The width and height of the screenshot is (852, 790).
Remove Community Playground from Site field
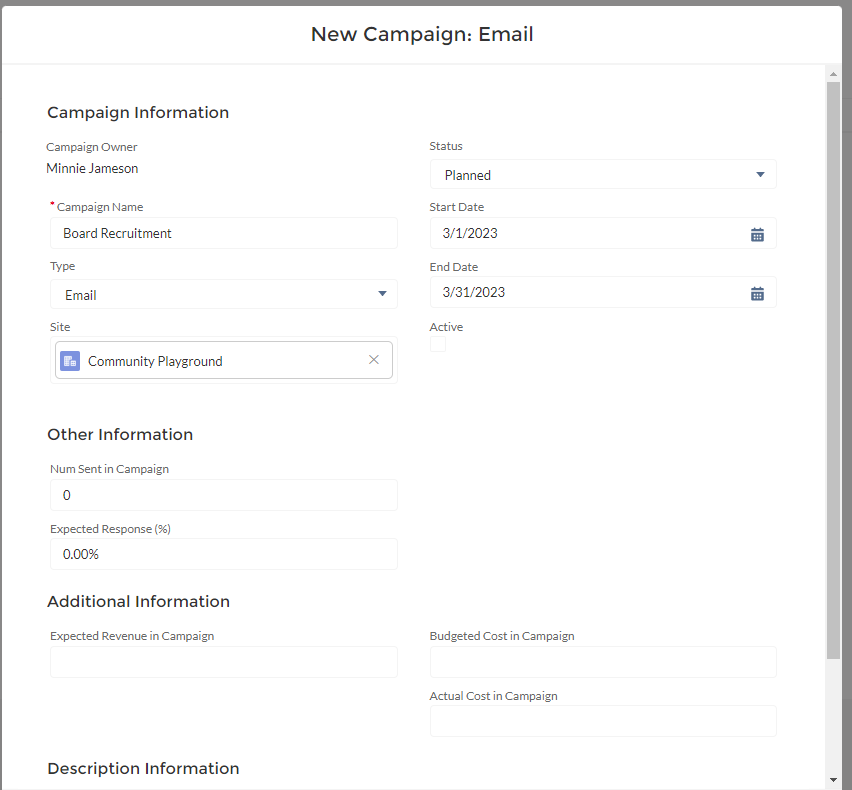pos(374,360)
